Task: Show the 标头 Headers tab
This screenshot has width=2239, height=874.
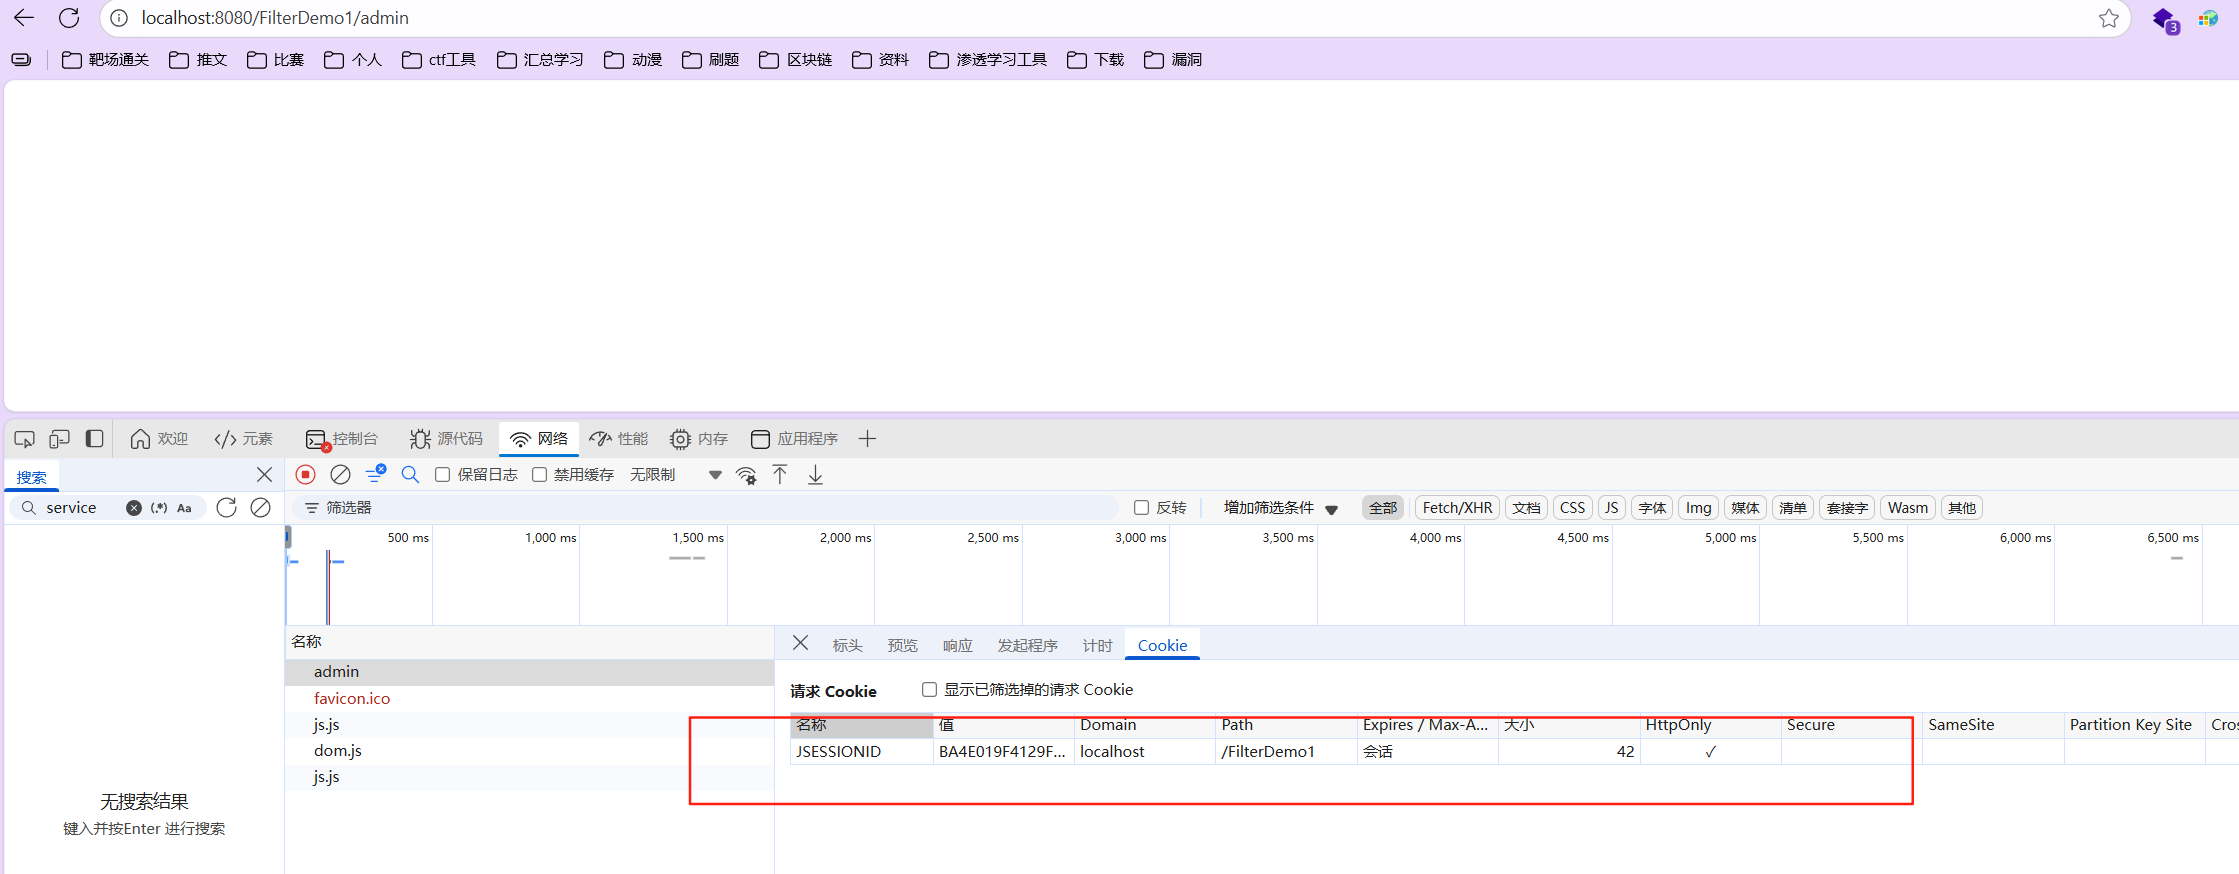Action: click(847, 646)
